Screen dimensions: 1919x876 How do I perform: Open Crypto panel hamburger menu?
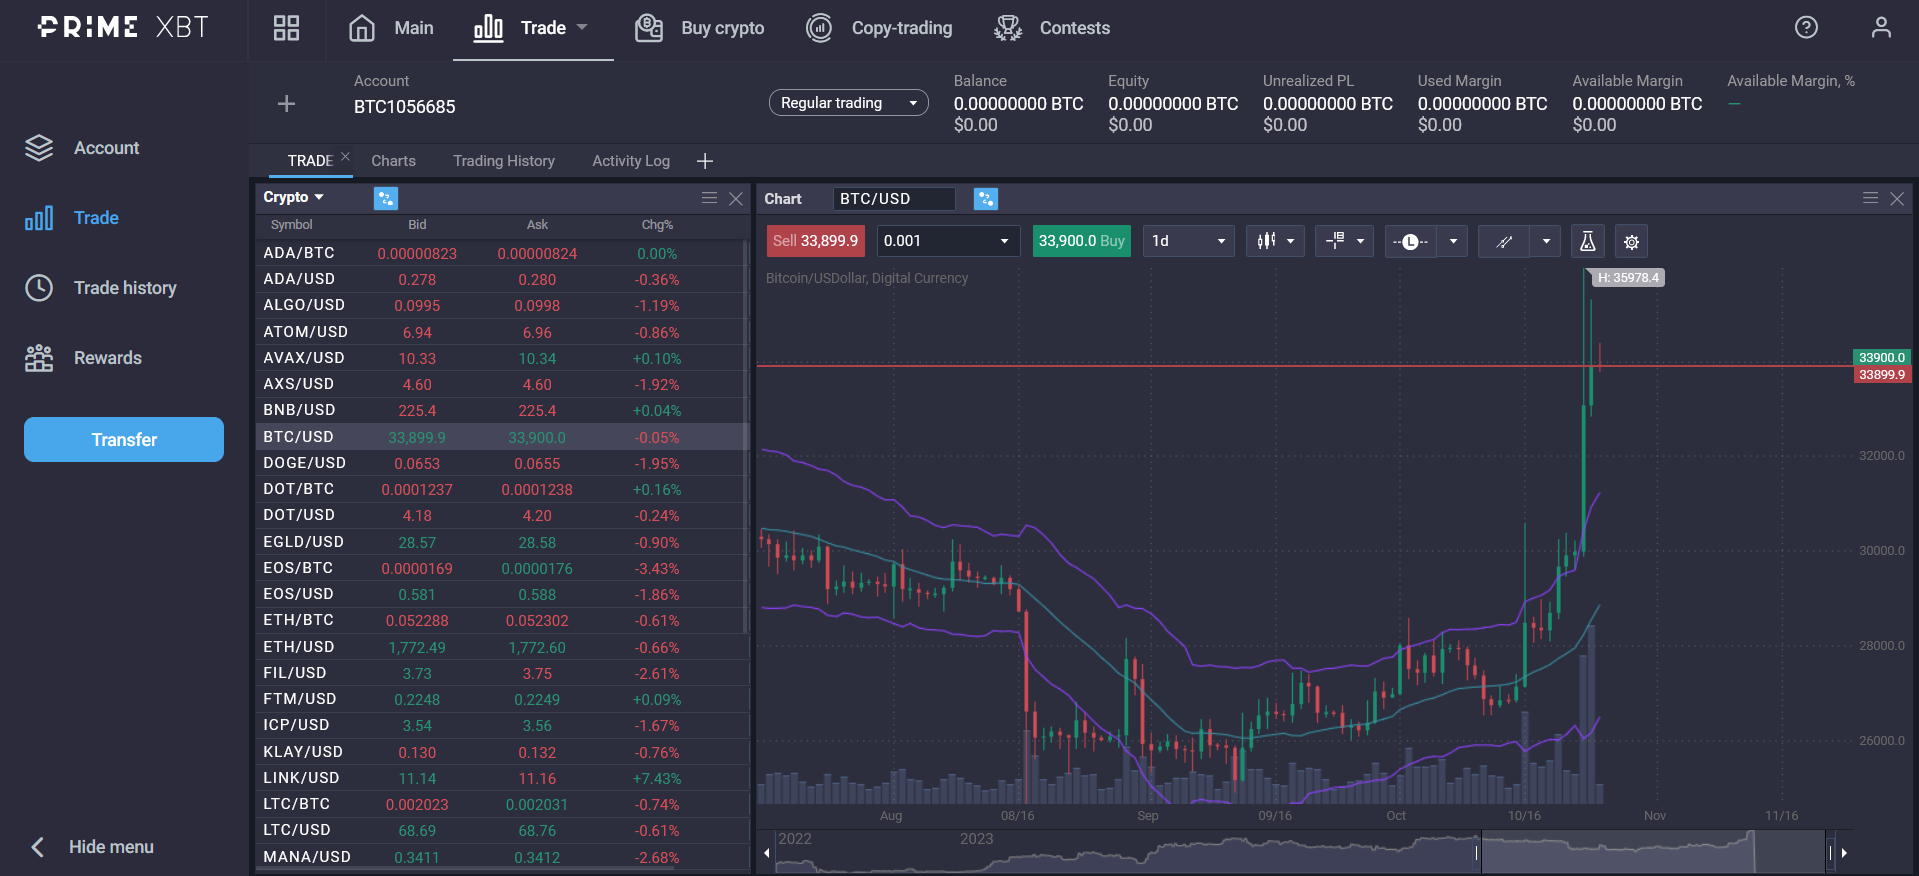click(709, 198)
